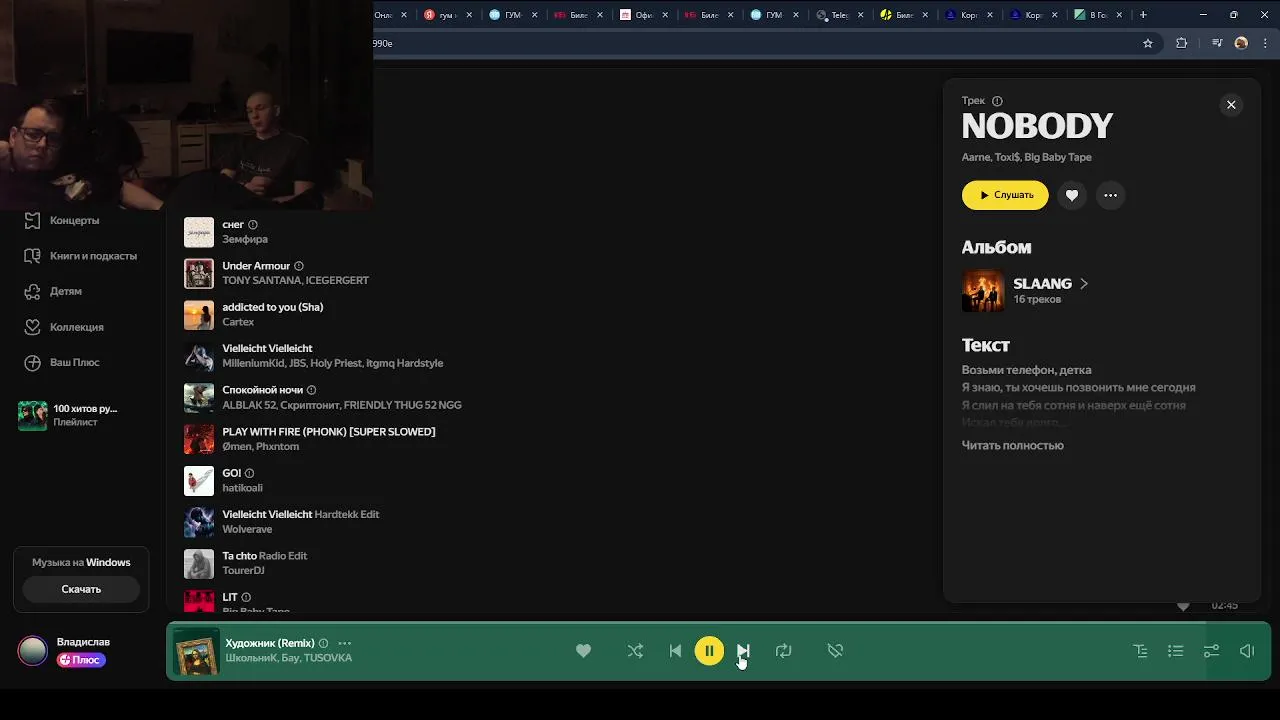Like Художник (Remix) in player bar
Screen dimensions: 1280x720
(583, 651)
